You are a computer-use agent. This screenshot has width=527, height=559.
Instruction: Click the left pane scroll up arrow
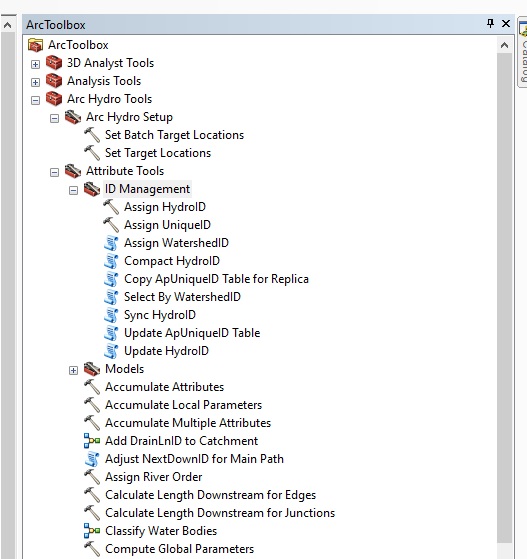pos(7,25)
